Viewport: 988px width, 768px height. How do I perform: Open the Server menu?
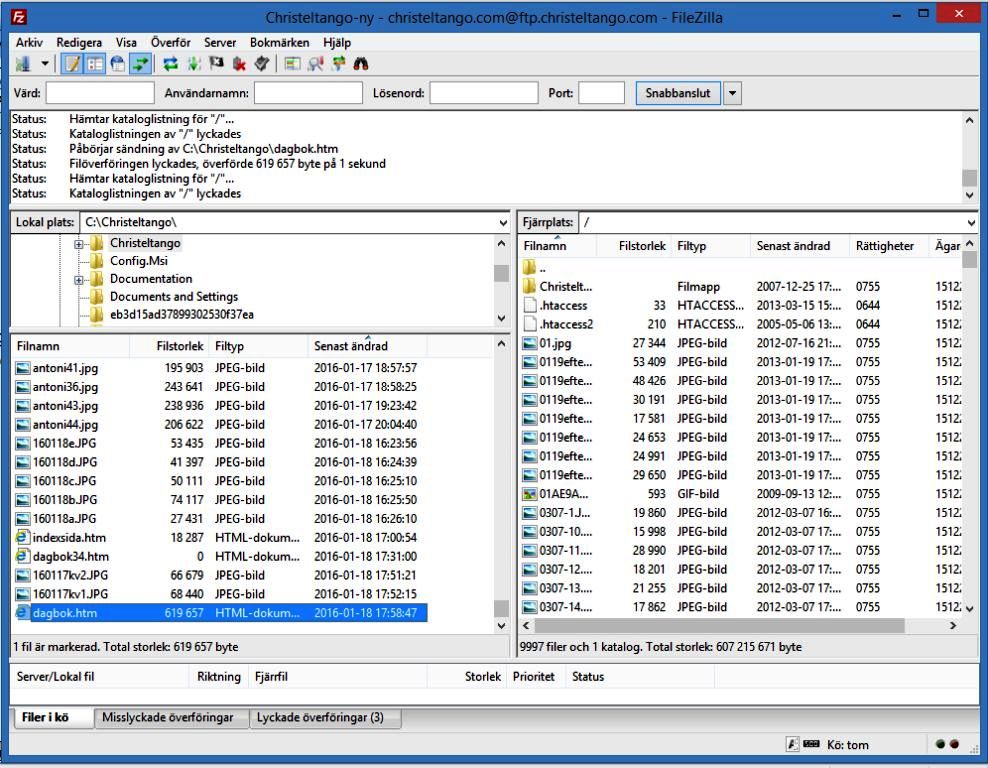click(220, 43)
